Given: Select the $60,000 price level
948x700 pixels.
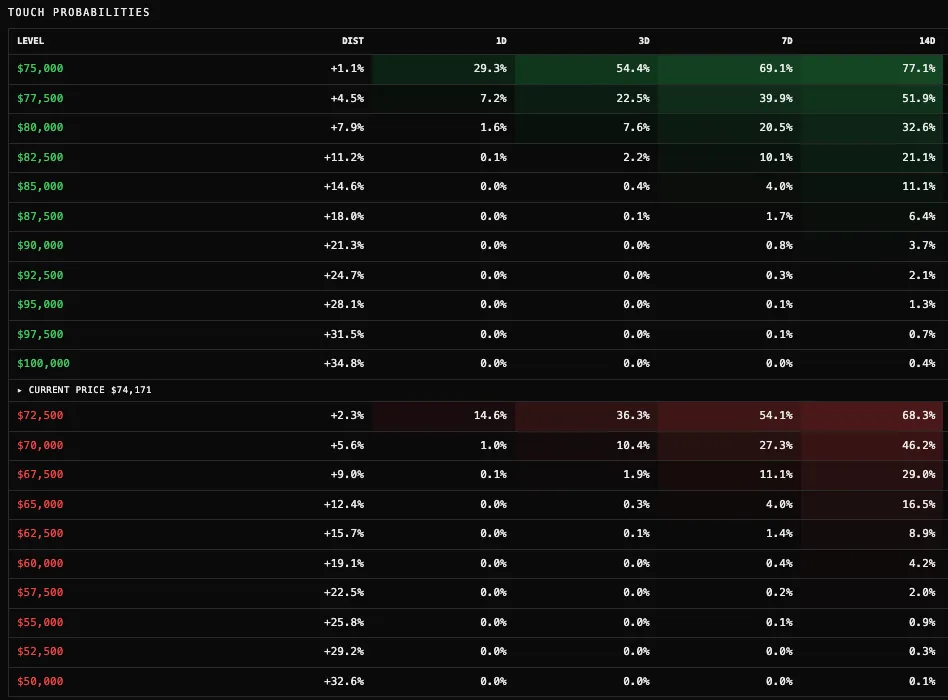Looking at the screenshot, I should point(40,563).
